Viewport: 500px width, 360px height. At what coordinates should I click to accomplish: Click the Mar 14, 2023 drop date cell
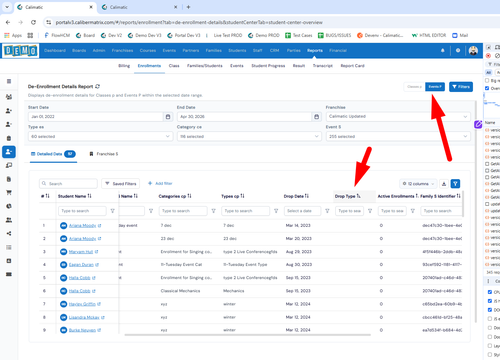point(298,226)
